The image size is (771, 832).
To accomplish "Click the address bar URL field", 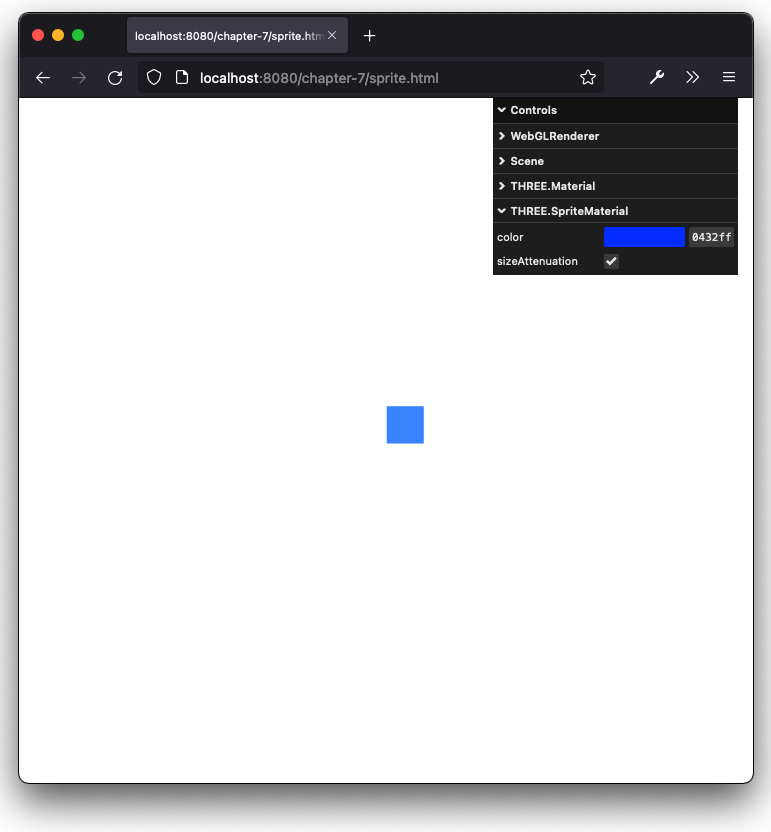I will 371,78.
